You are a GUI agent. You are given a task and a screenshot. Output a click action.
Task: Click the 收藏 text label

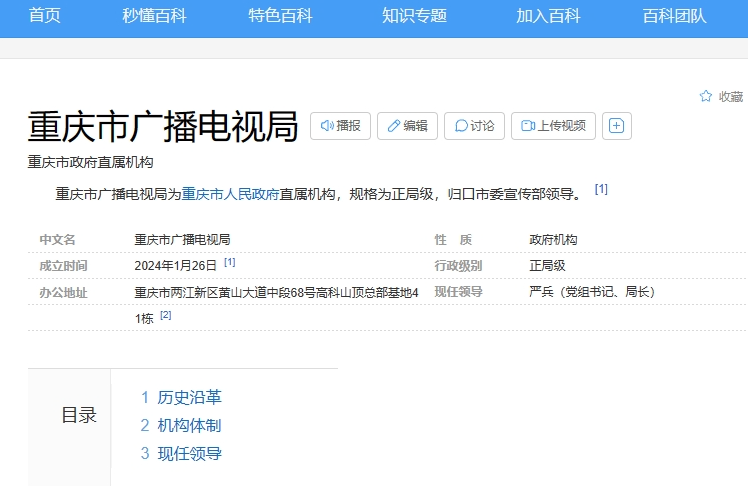(731, 97)
